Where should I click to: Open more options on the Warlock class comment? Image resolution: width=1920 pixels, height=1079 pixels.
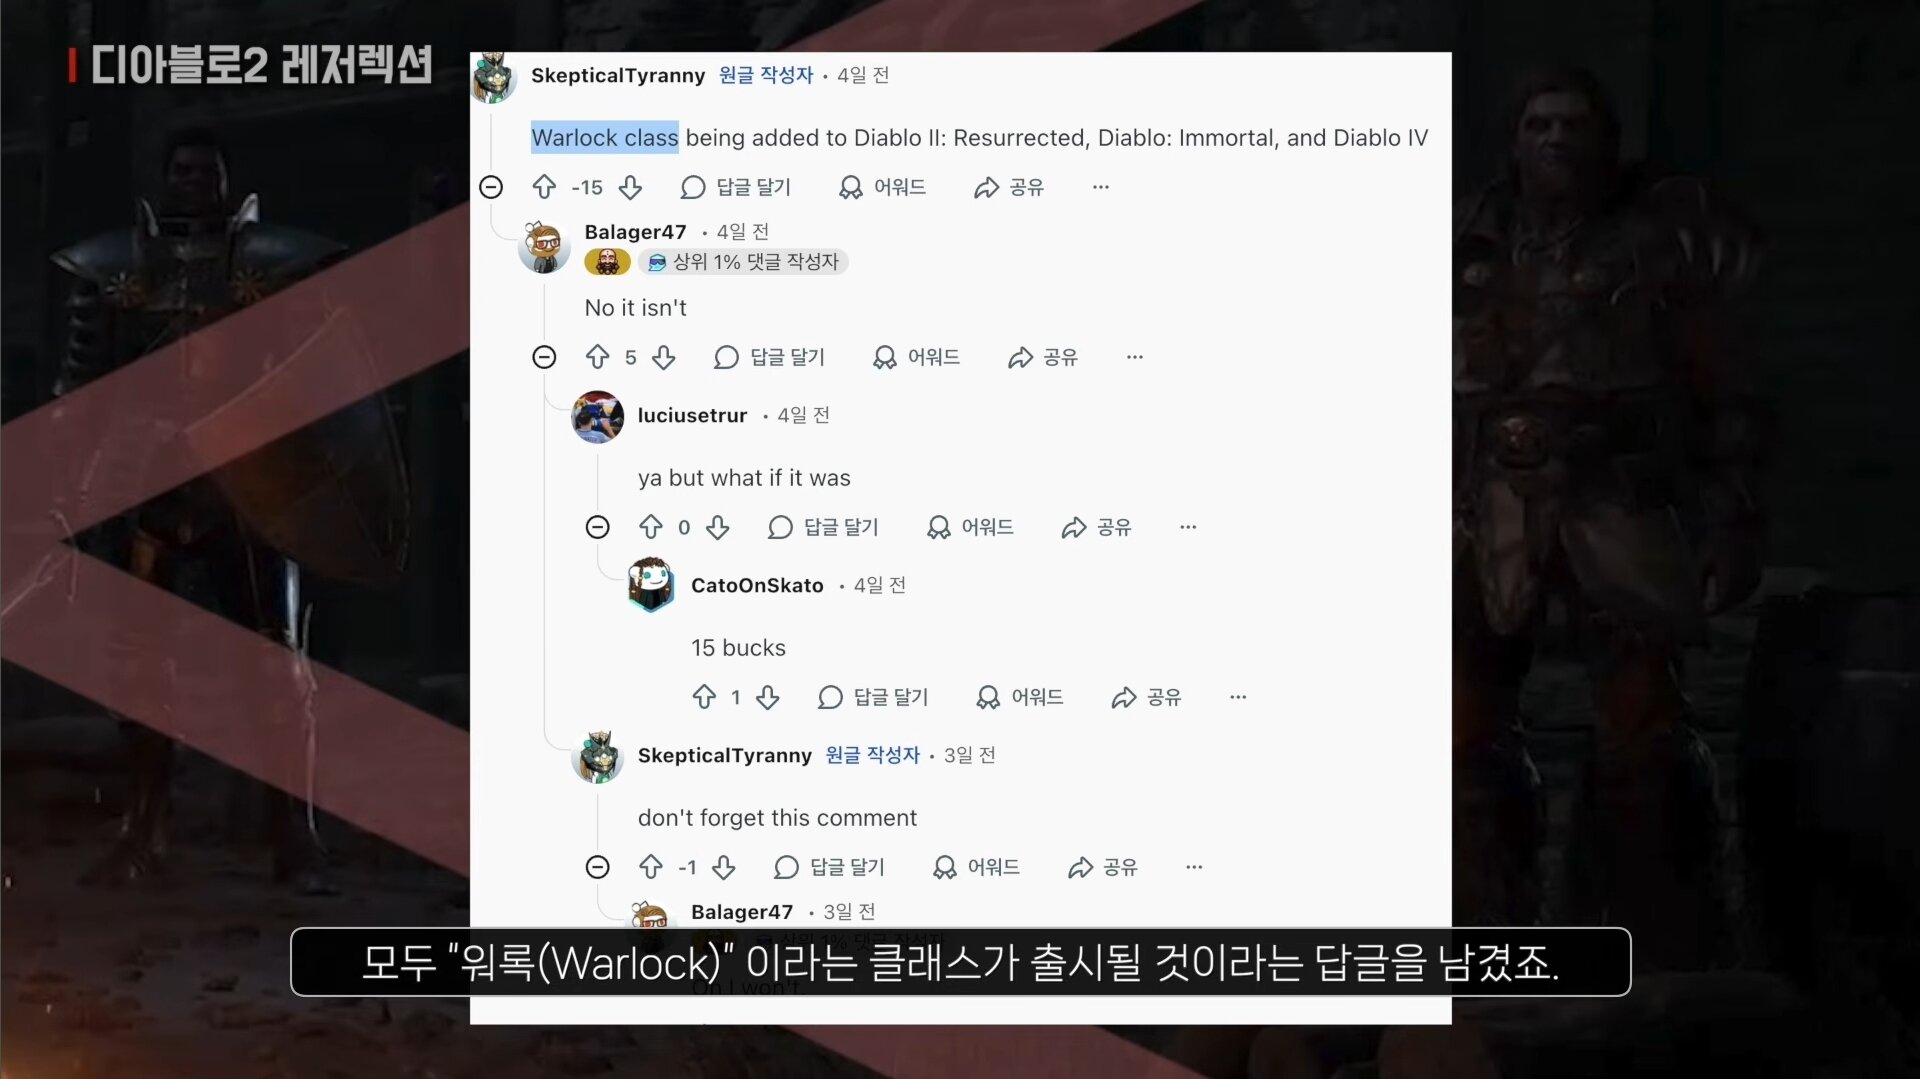(1101, 187)
